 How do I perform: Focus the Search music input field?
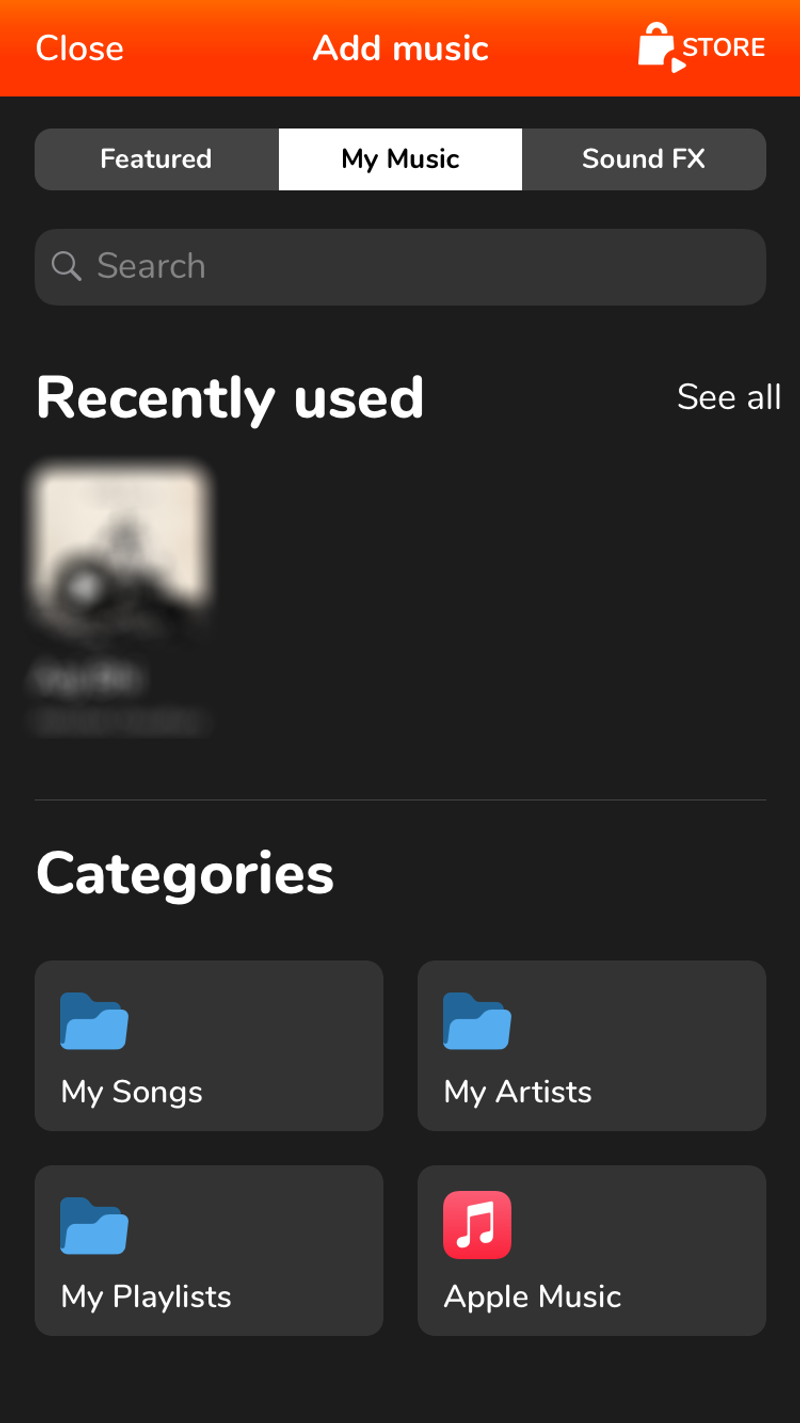click(x=420, y=267)
